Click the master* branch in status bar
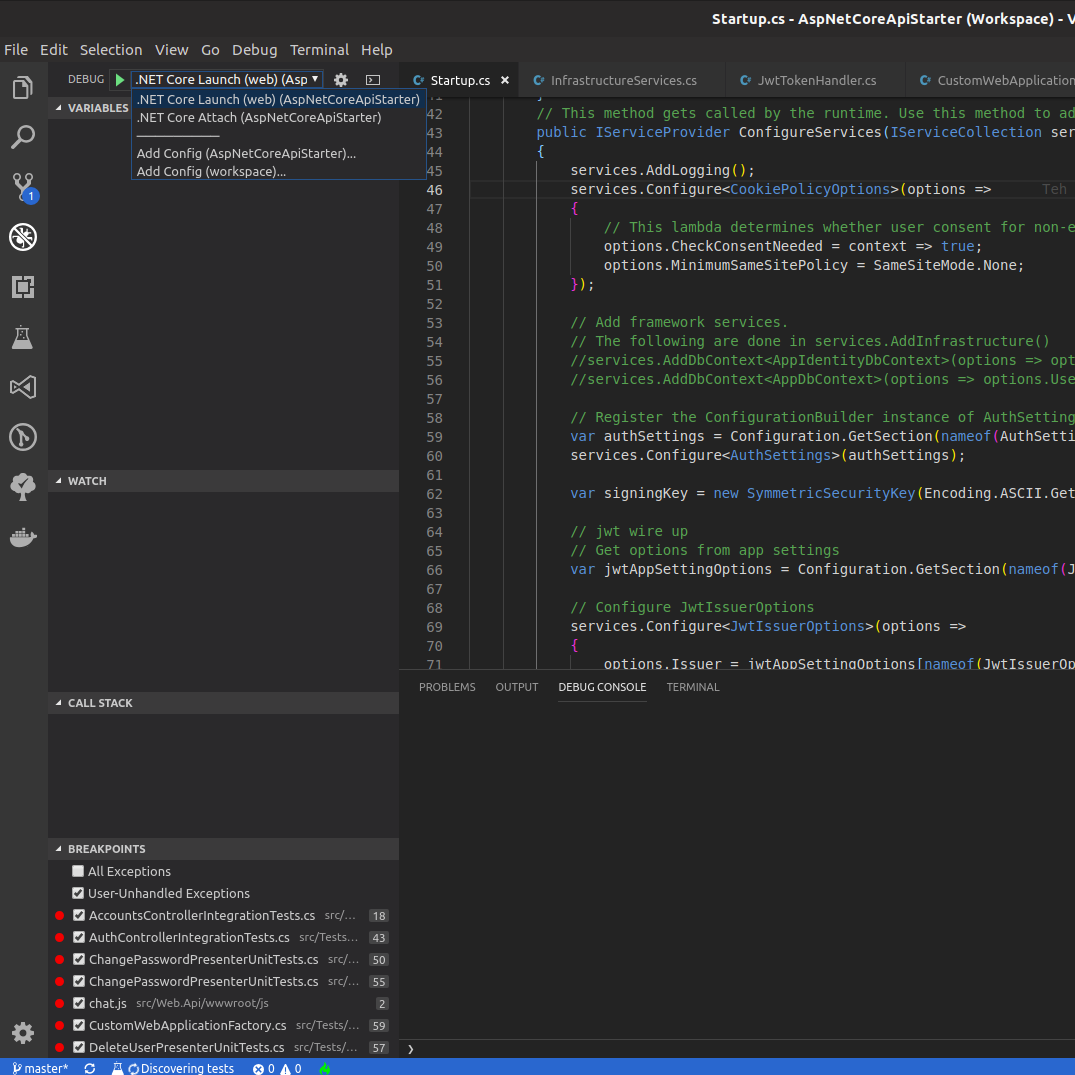Screen dimensions: 1075x1075 (x=40, y=1068)
